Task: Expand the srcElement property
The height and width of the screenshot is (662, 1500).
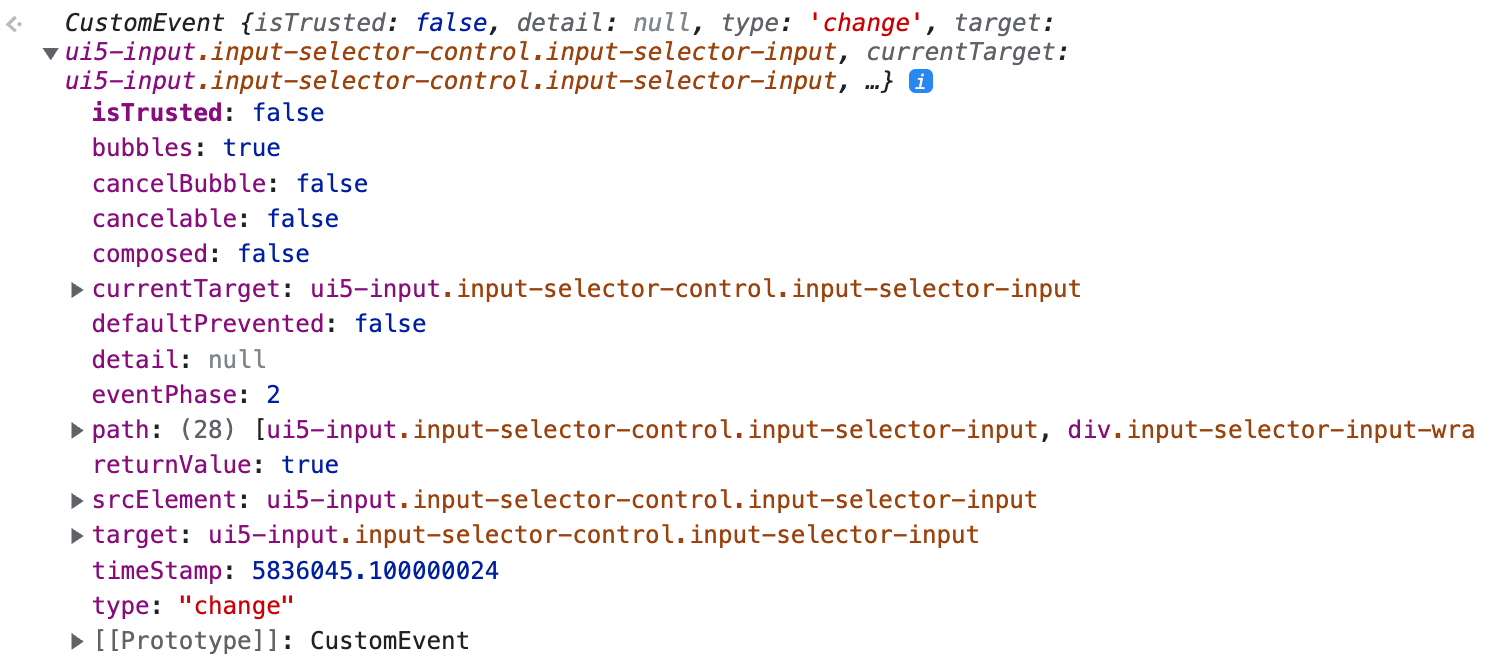Action: (77, 499)
